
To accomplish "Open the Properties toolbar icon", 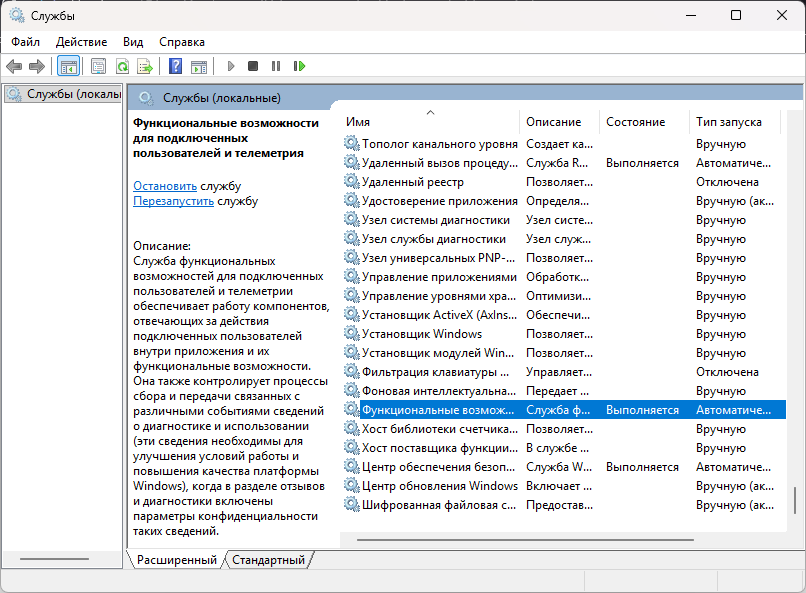I will pyautogui.click(x=98, y=66).
